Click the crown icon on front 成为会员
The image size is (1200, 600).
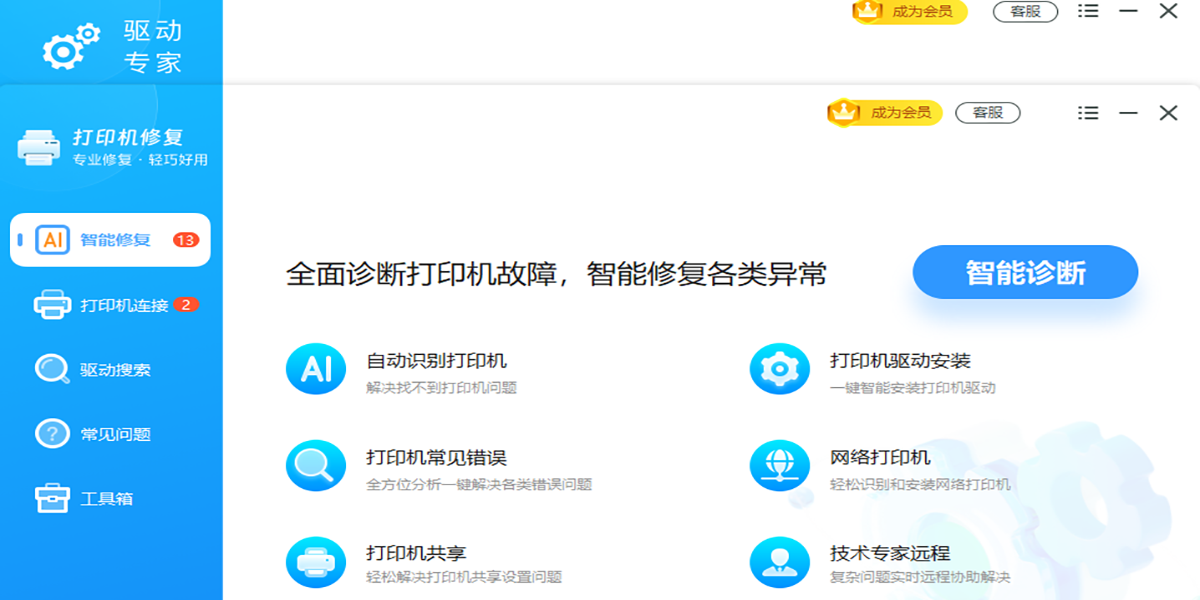(844, 112)
